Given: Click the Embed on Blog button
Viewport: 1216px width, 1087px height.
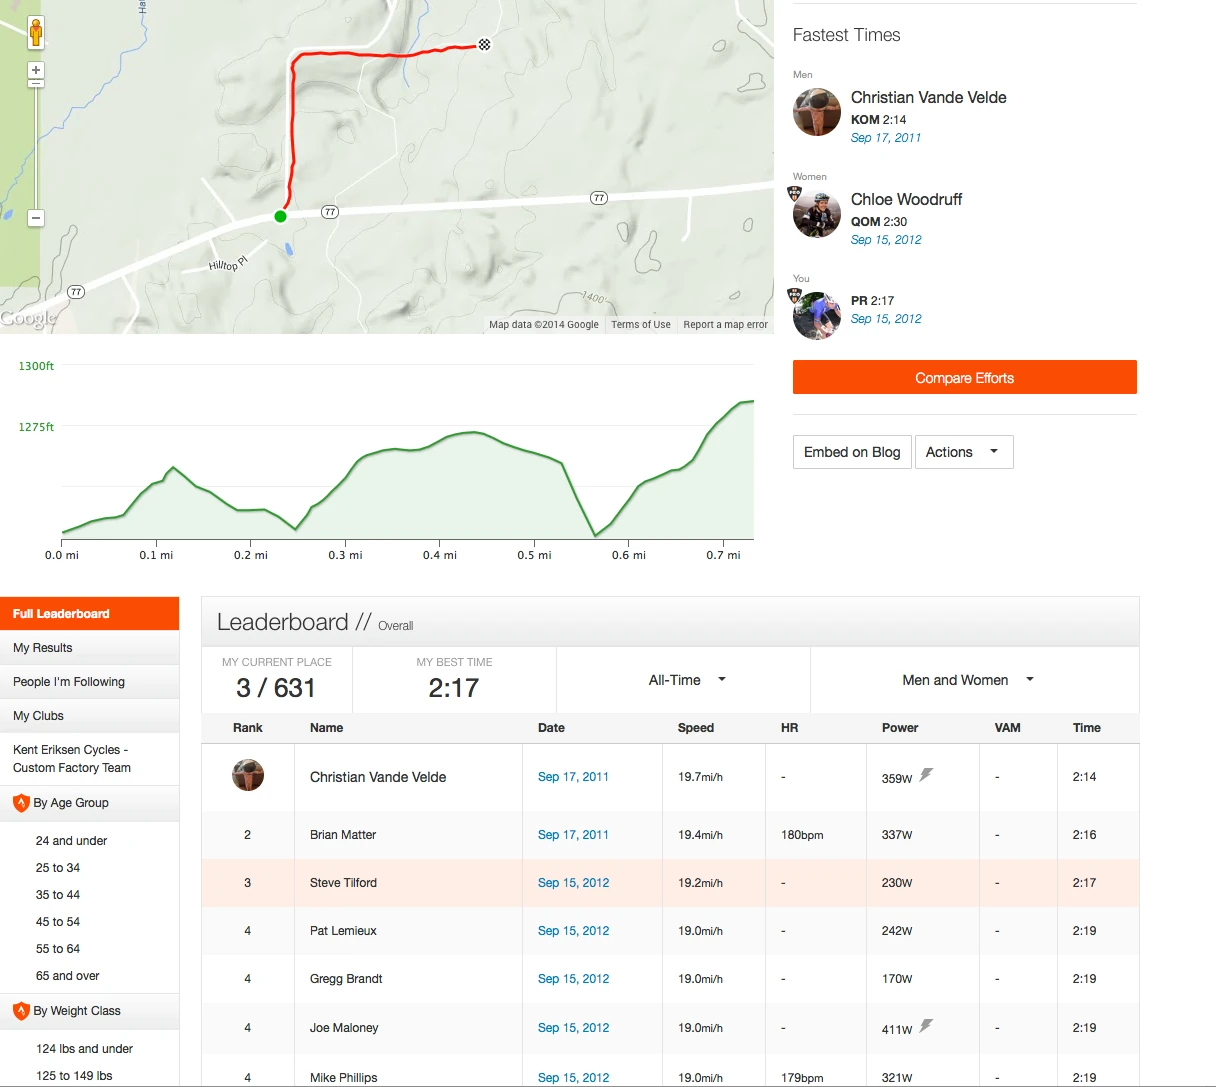Looking at the screenshot, I should click(x=852, y=452).
